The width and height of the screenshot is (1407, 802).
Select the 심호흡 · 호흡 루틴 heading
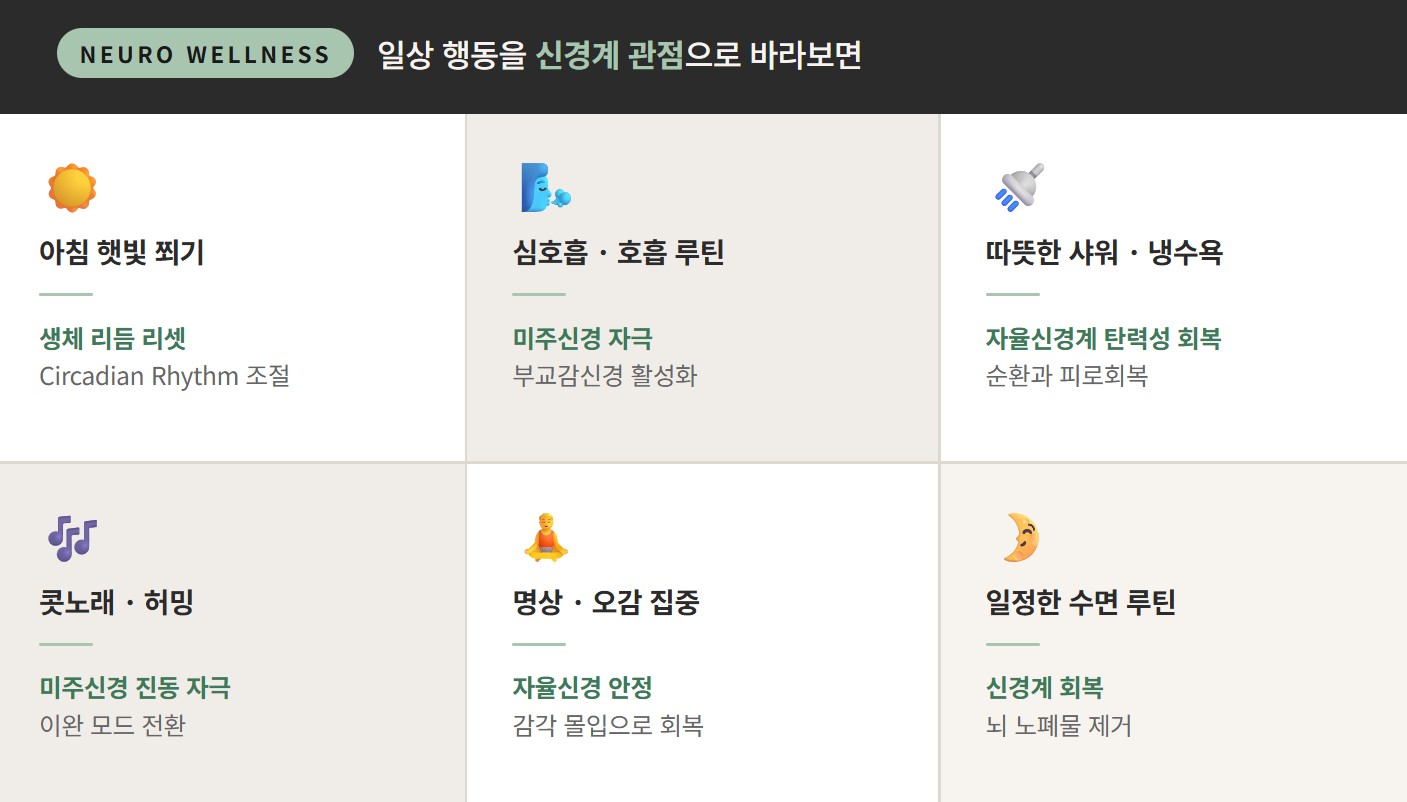pyautogui.click(x=618, y=252)
